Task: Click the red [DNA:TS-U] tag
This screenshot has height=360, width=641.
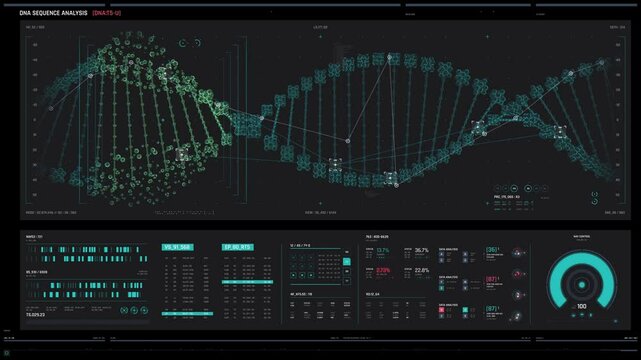Action: 106,13
